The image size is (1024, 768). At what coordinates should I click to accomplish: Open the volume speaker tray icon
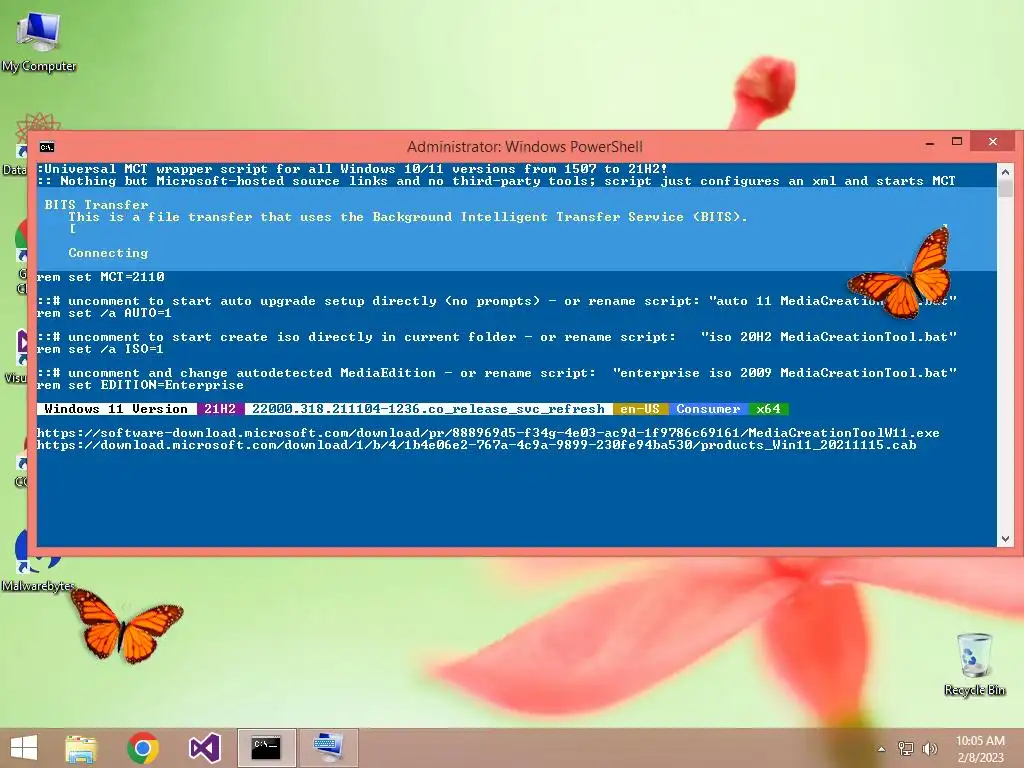[x=930, y=748]
